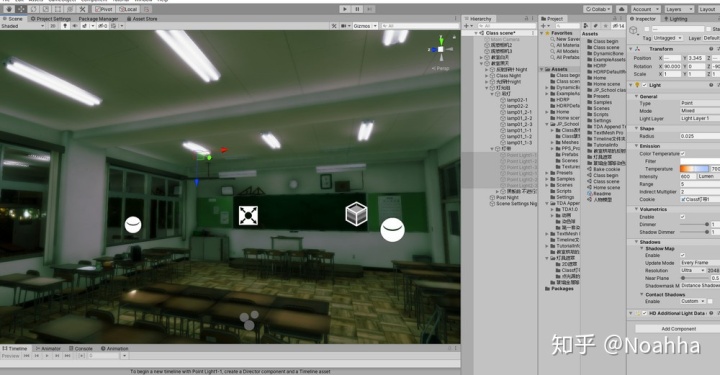
Task: Toggle the Light component enabled checkbox
Action: [645, 85]
